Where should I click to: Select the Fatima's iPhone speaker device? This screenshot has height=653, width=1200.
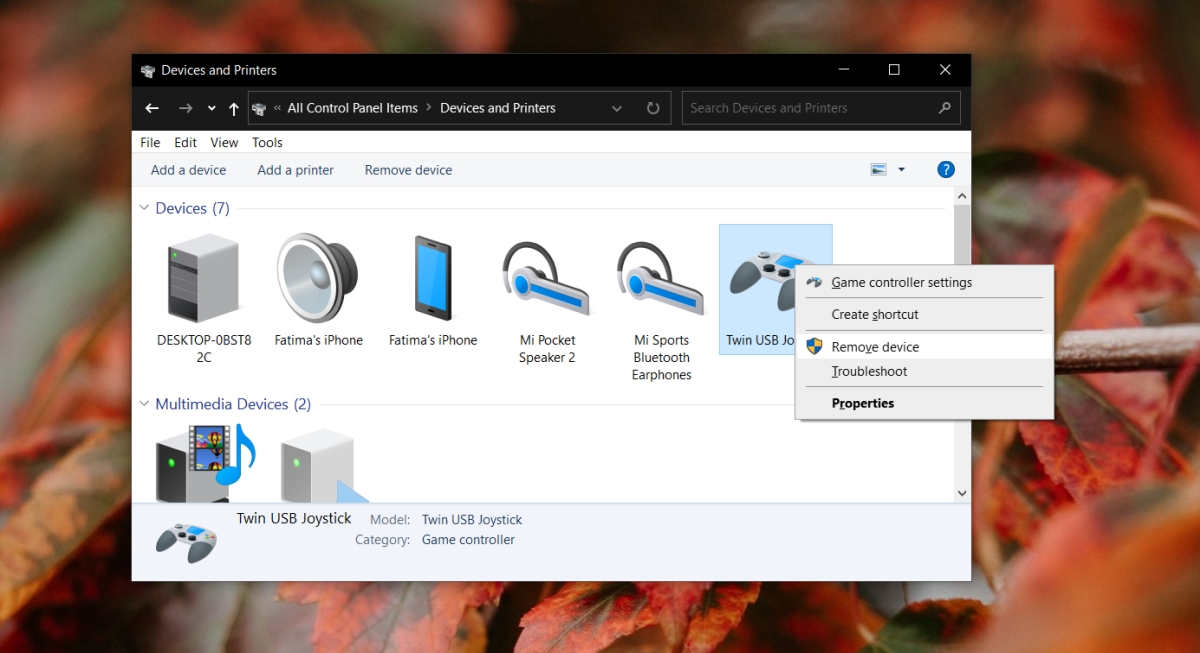point(318,280)
